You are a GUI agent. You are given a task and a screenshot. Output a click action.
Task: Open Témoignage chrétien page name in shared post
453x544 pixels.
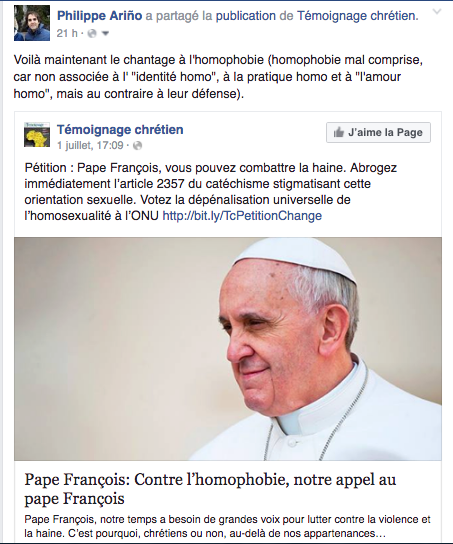pos(120,129)
